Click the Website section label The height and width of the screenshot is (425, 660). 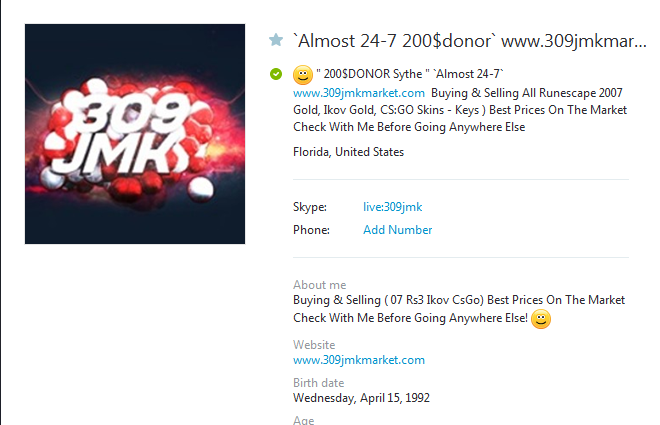314,345
